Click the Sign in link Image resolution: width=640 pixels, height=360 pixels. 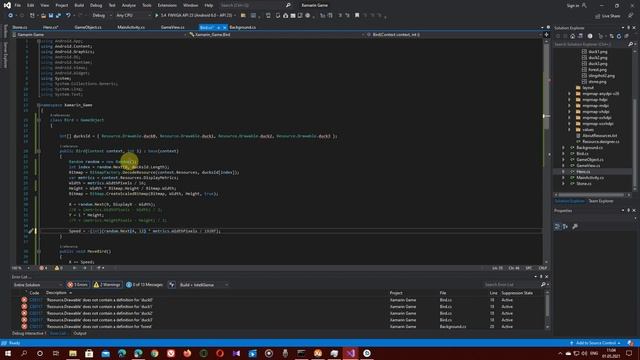click(573, 5)
